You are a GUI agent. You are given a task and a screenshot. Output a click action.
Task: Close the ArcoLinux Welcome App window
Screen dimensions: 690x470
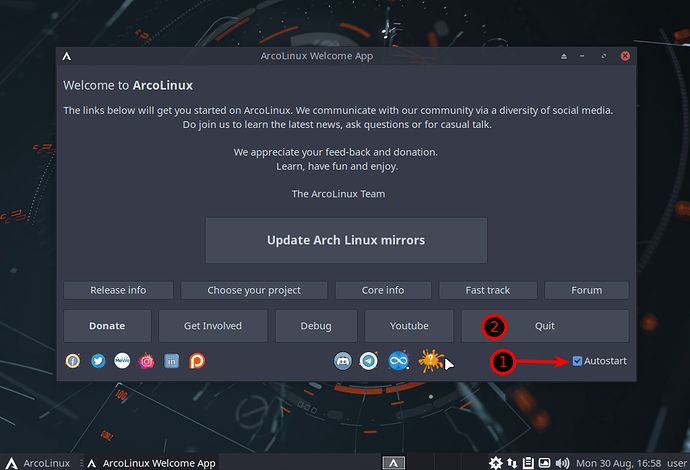coord(625,56)
